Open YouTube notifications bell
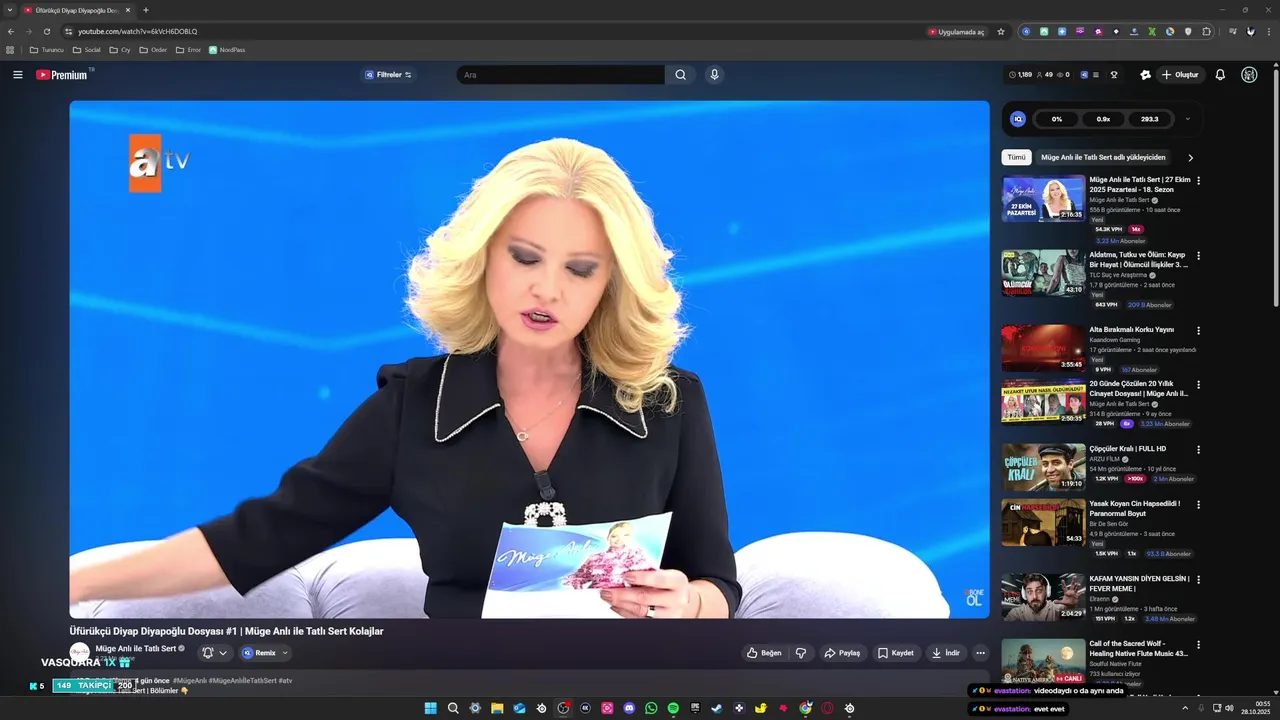 pos(1220,75)
